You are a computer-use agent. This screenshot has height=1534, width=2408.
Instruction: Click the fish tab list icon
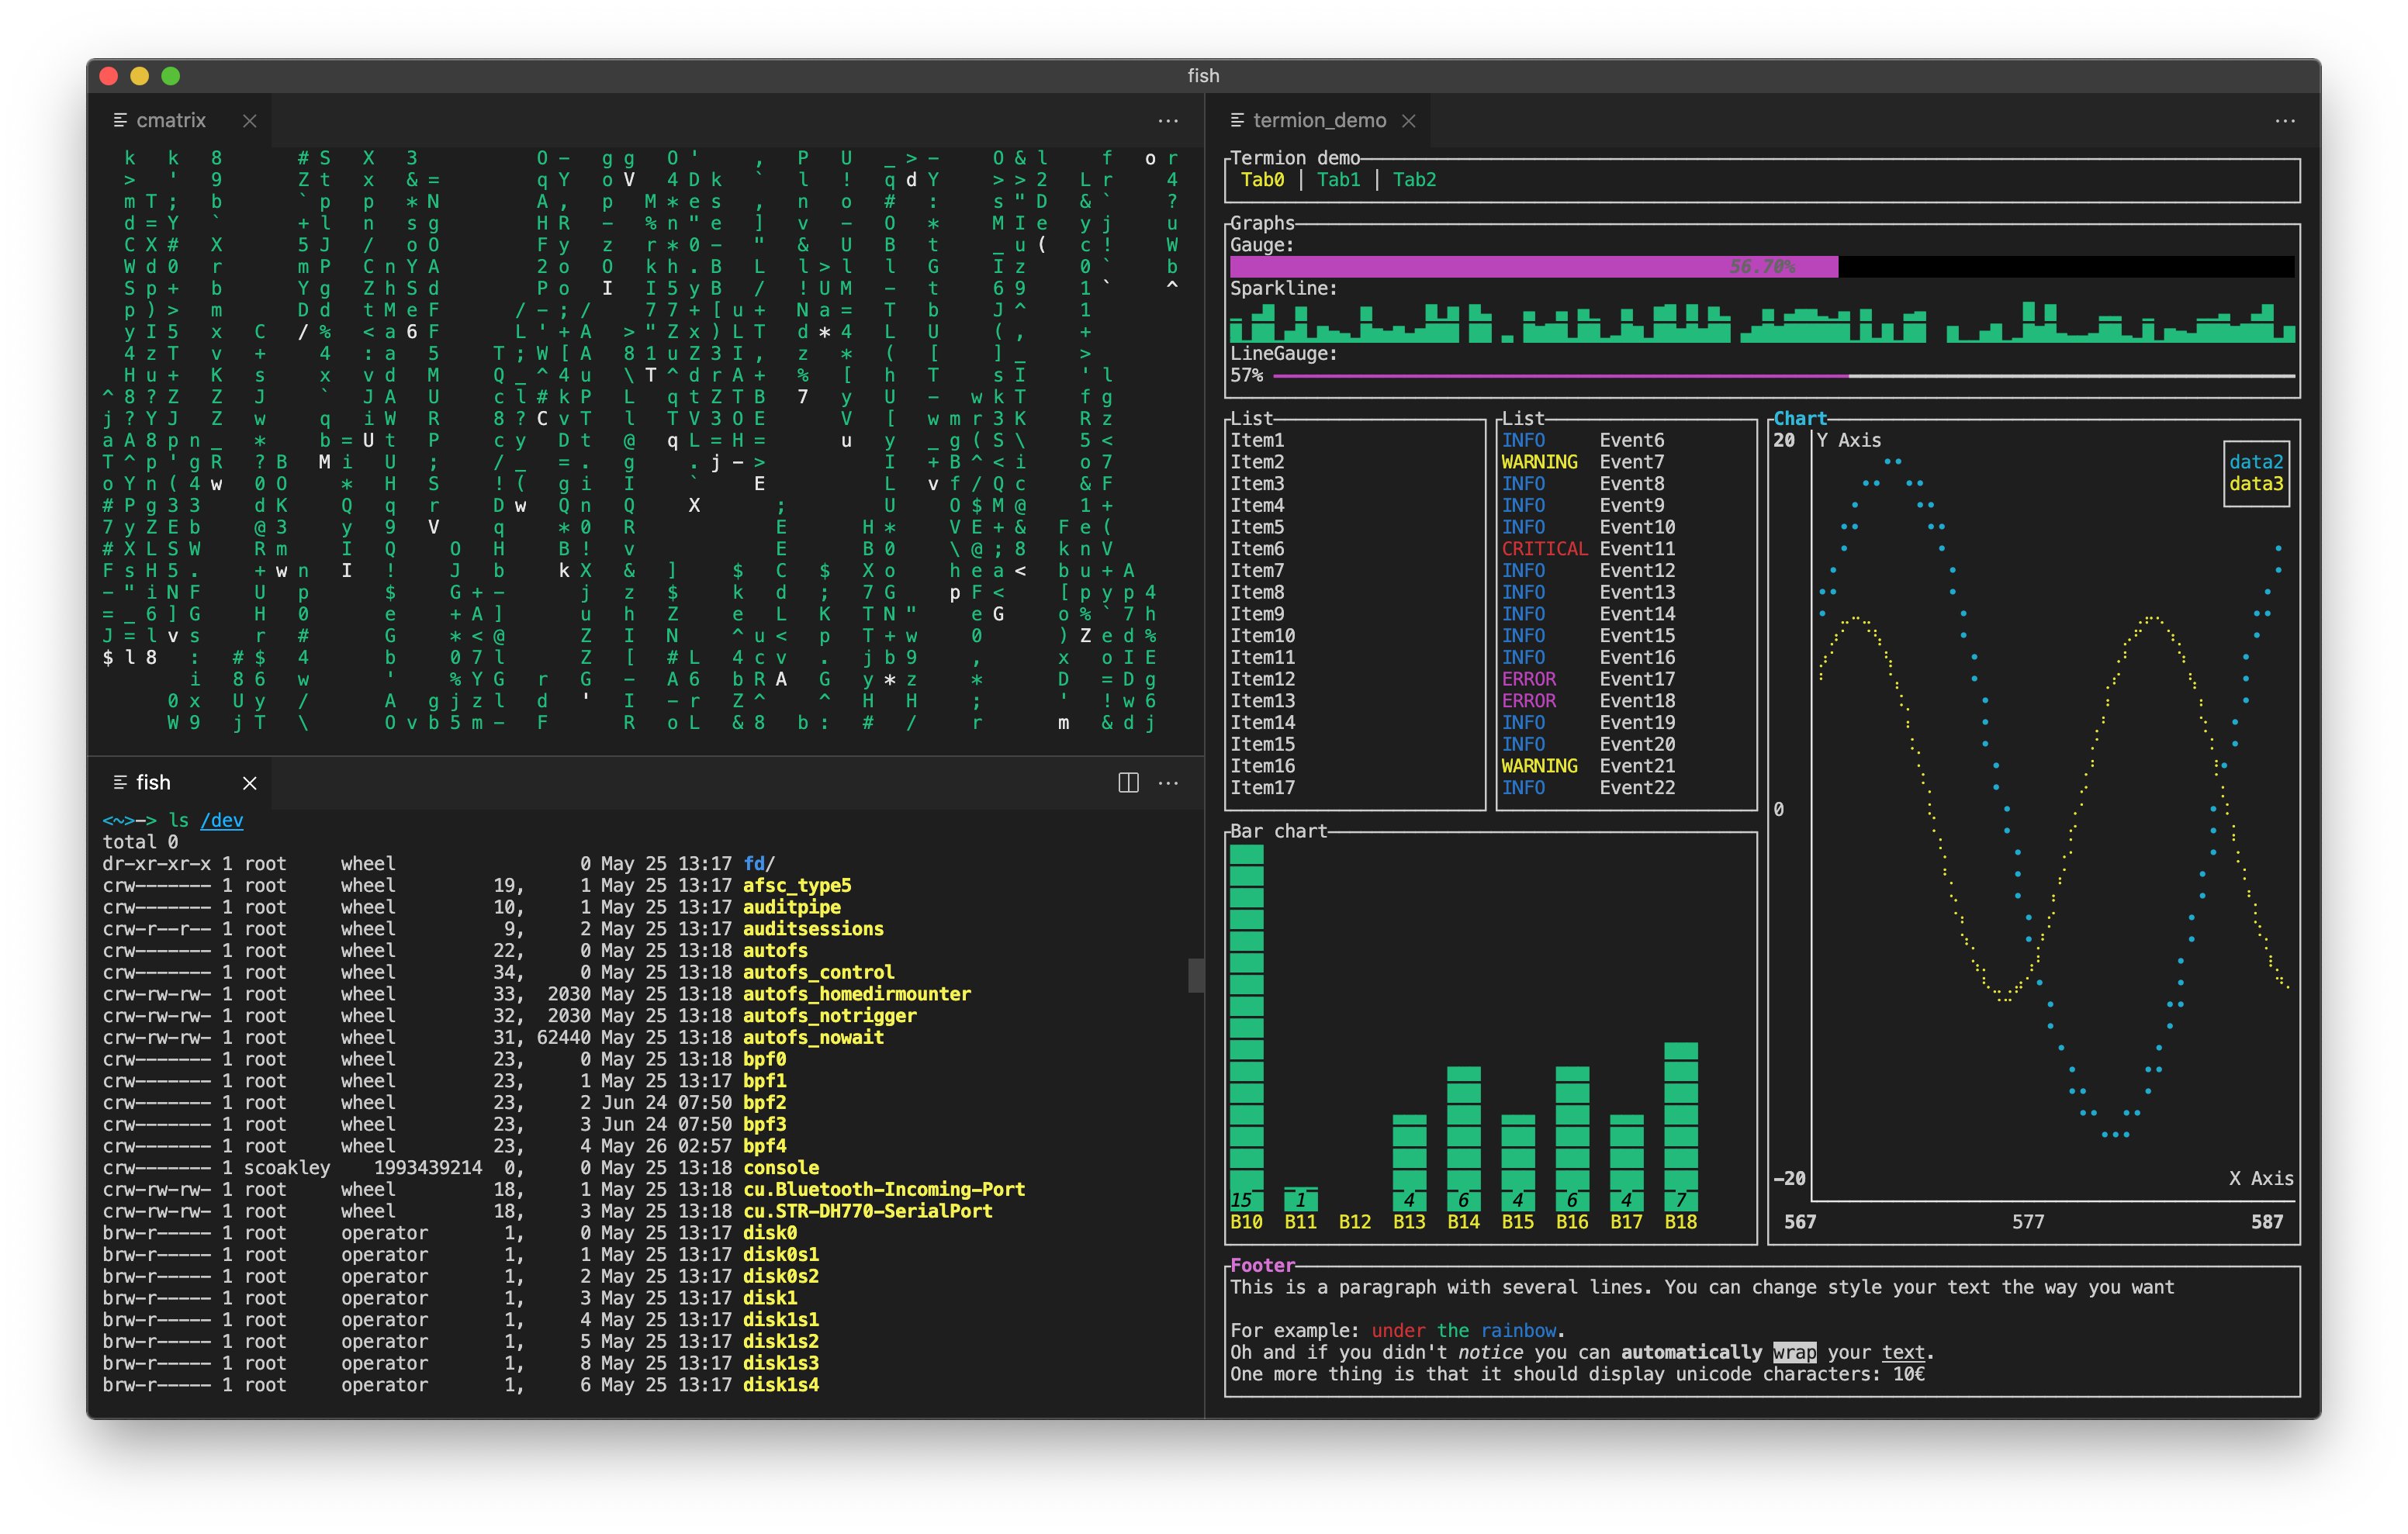pos(120,783)
